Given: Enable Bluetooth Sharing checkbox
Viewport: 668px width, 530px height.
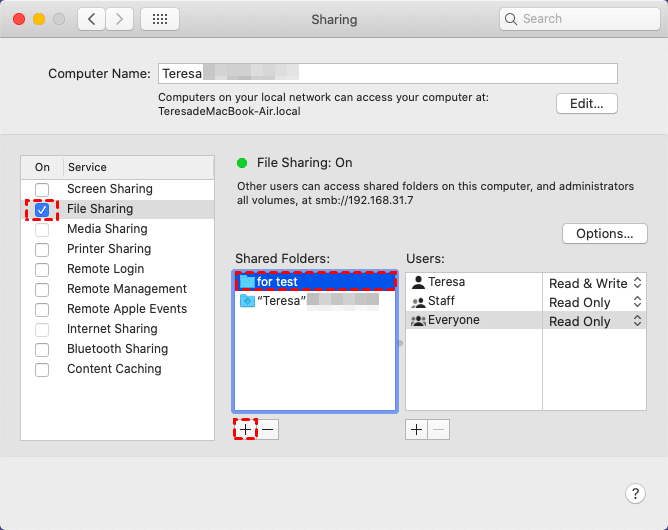Looking at the screenshot, I should click(42, 349).
